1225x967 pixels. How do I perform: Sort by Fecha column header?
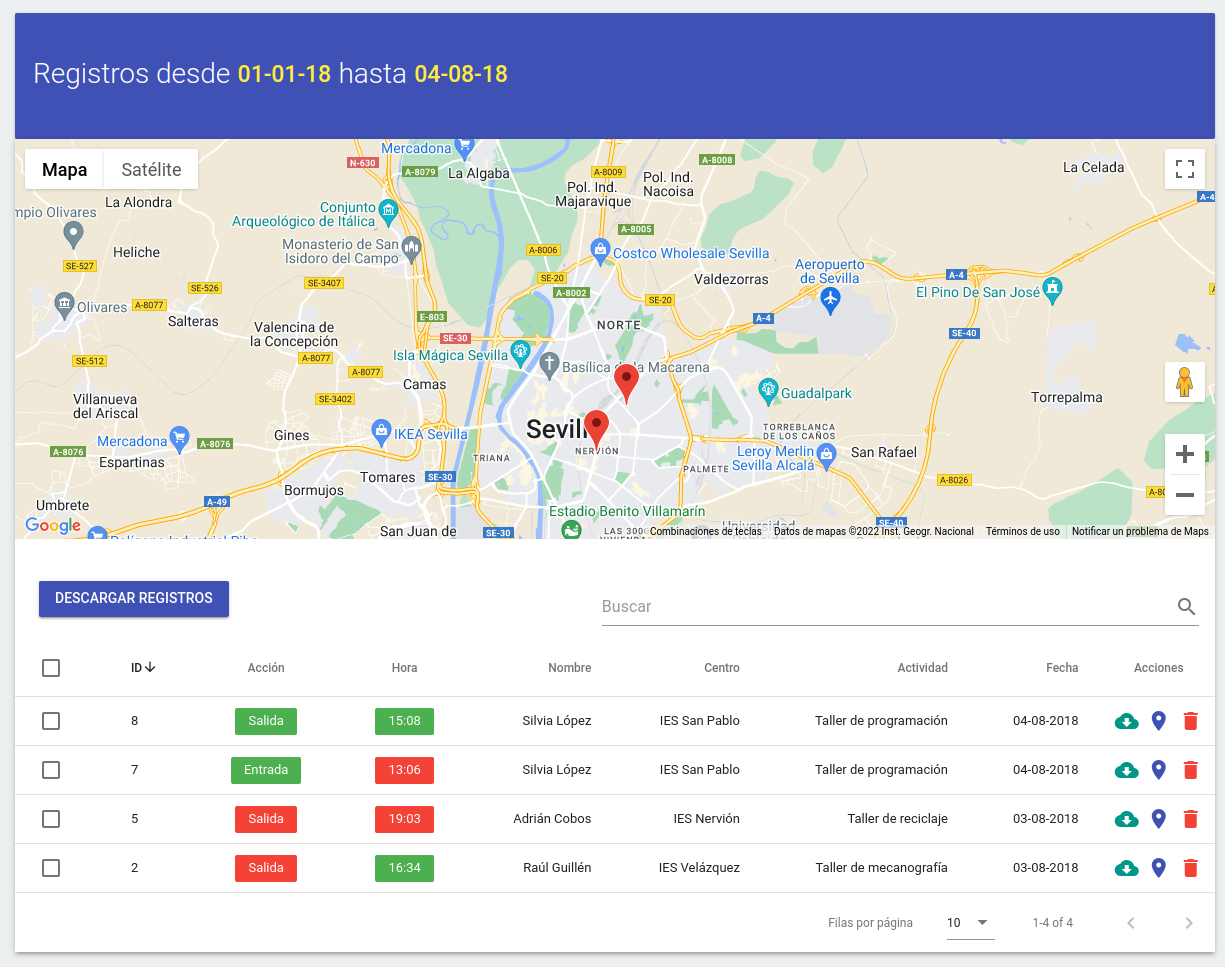click(x=1062, y=668)
